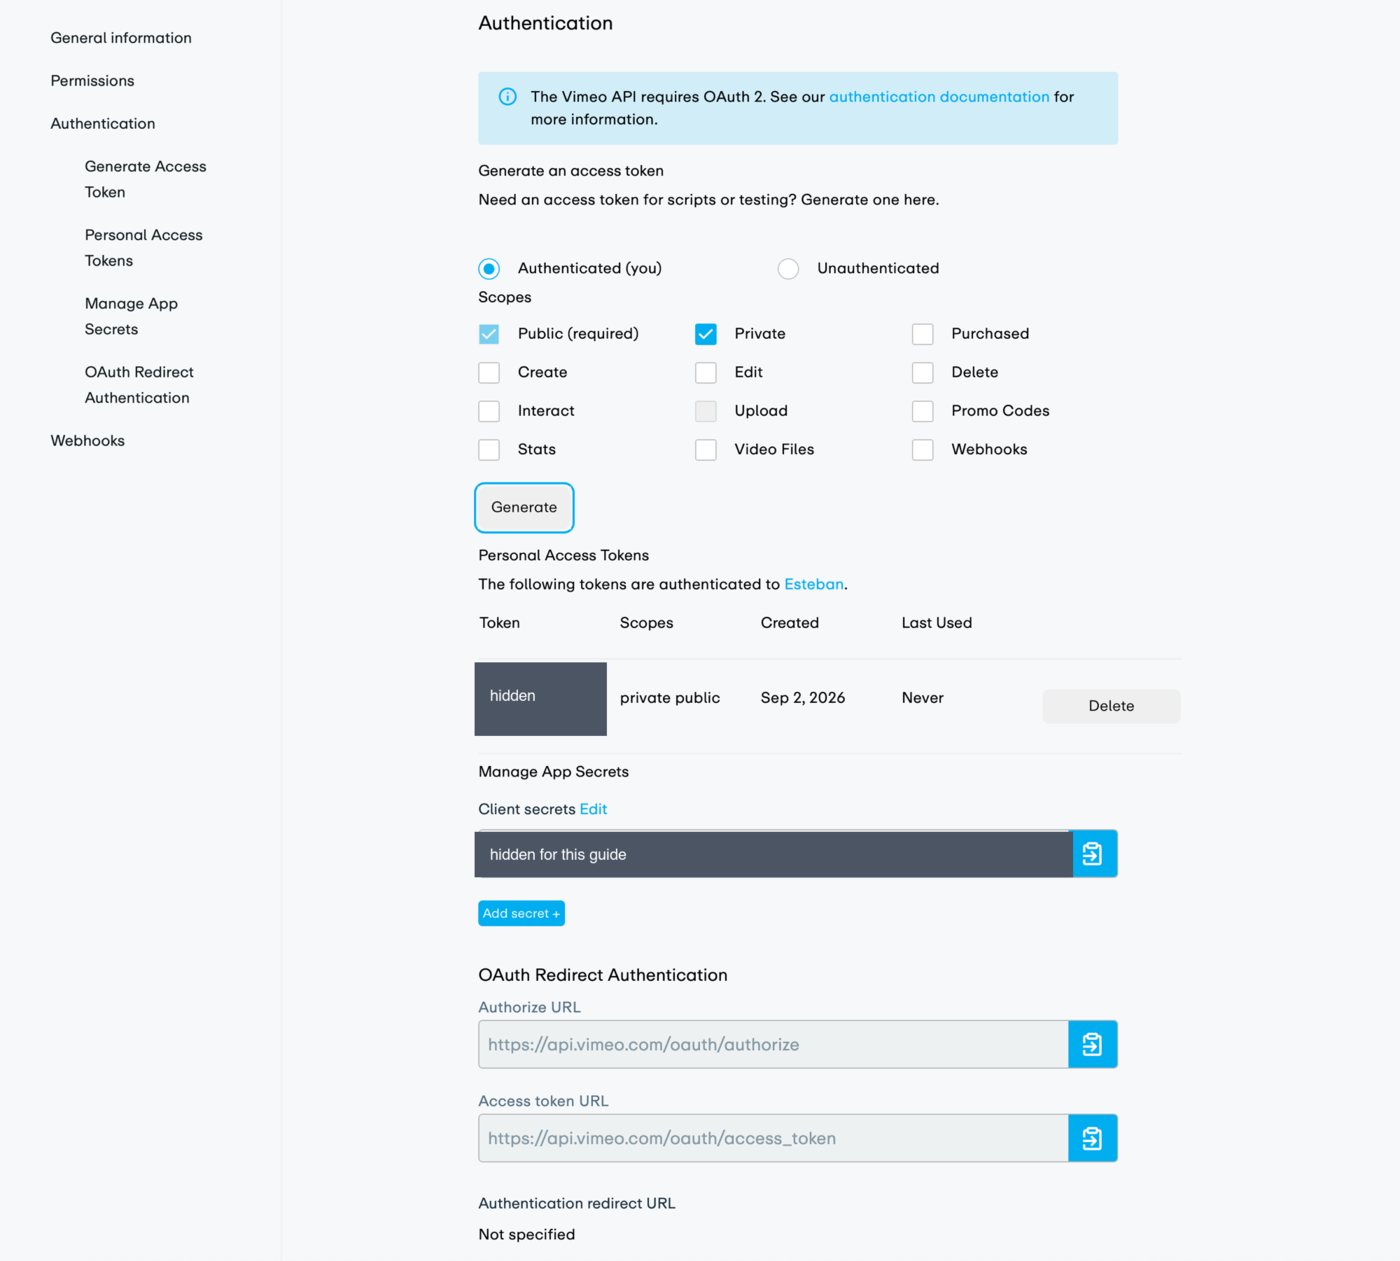Click the hidden client secret field
Viewport: 1400px width, 1261px height.
coord(773,854)
